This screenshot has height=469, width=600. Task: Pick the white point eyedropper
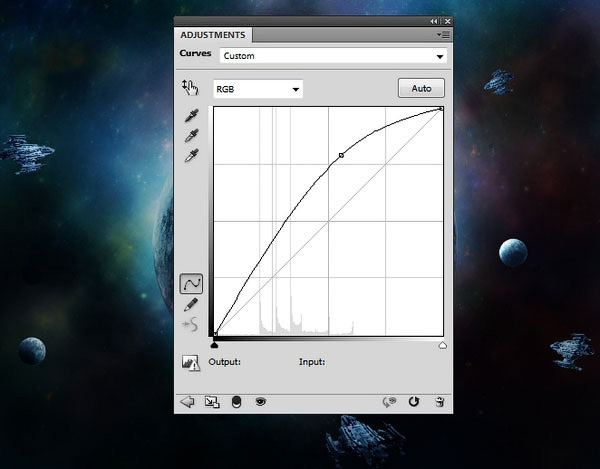point(191,155)
